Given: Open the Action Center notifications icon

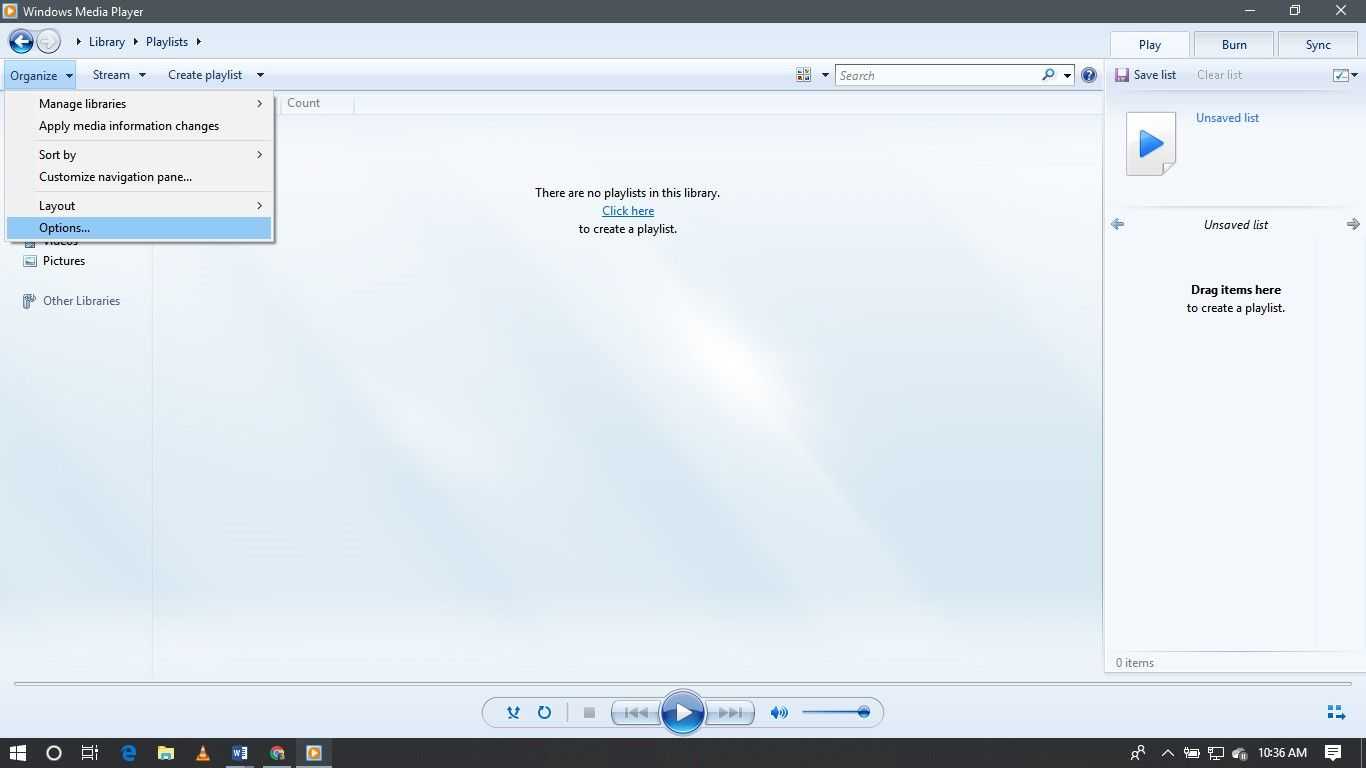Looking at the screenshot, I should (x=1333, y=753).
